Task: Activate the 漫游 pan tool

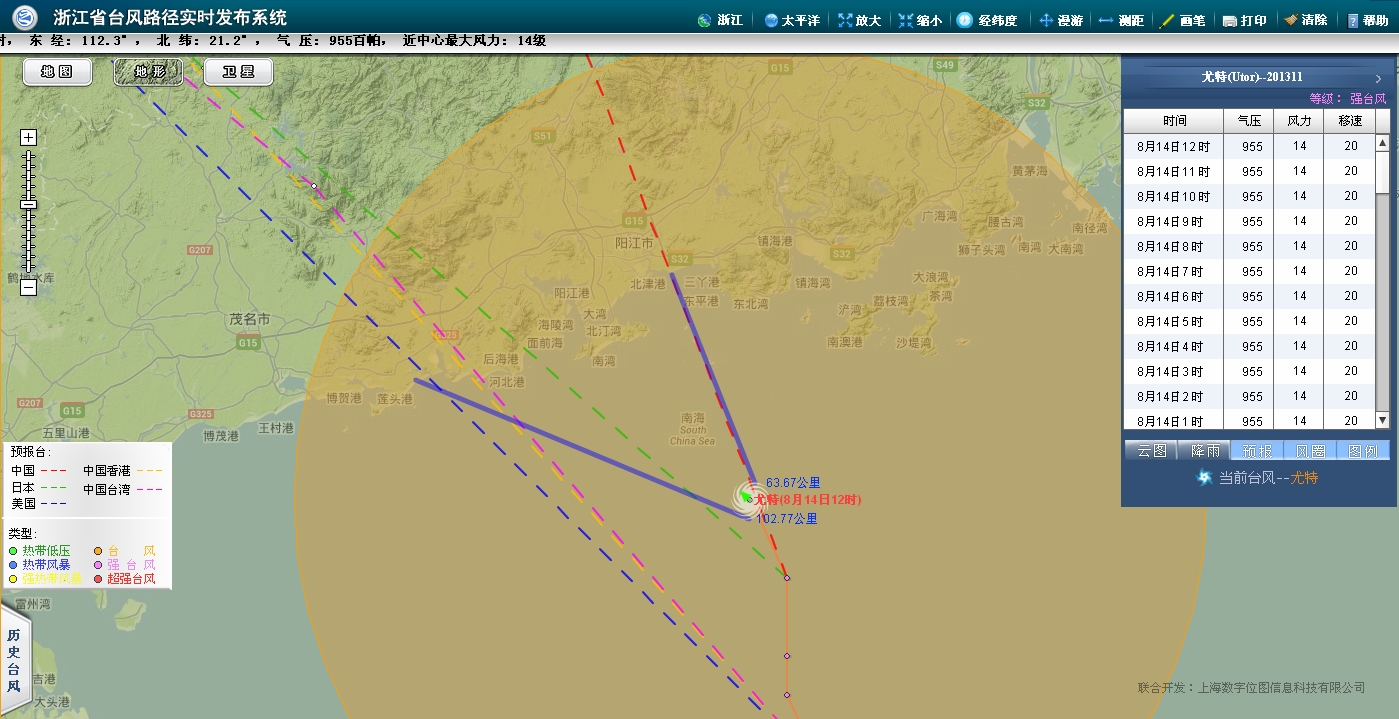Action: point(1061,20)
